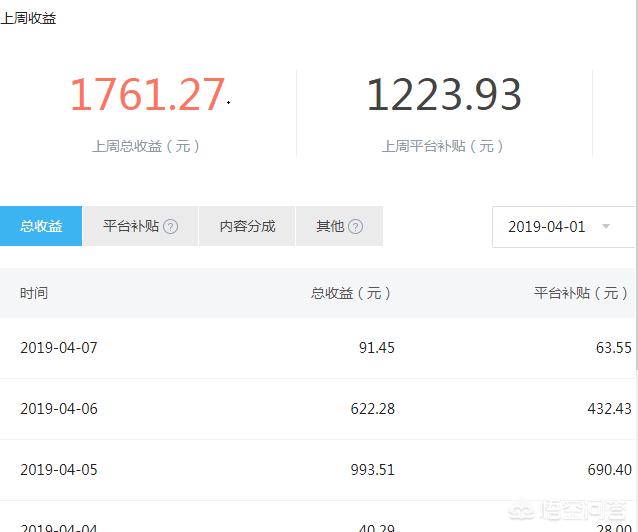Viewport: 638px width, 532px height.
Task: Click the 时间 column header
Action: point(34,293)
